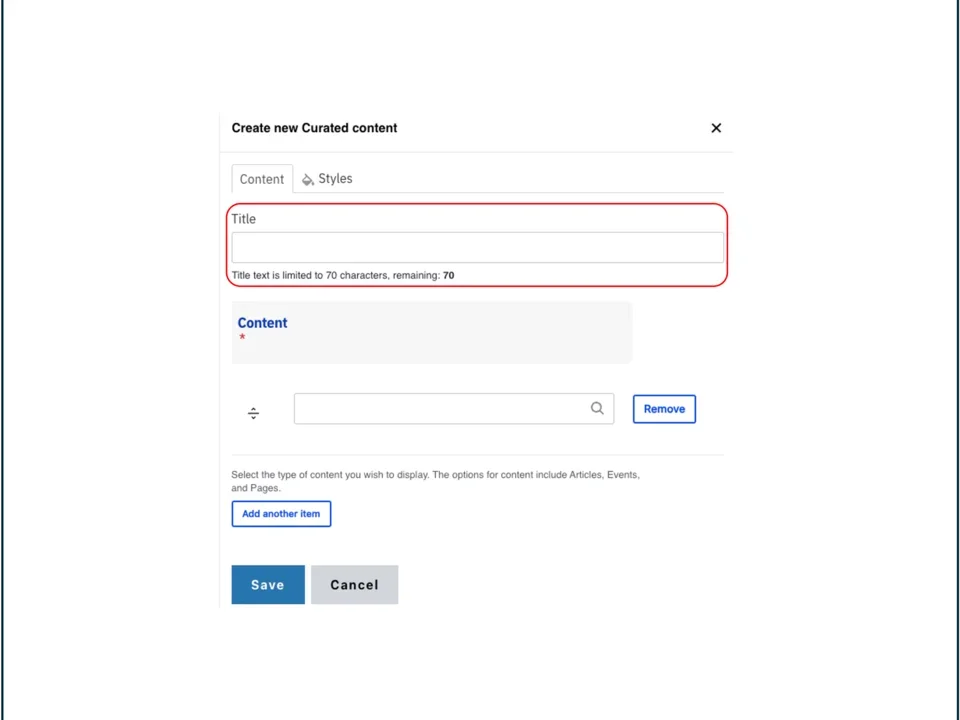Click the Content section heading link

(262, 322)
